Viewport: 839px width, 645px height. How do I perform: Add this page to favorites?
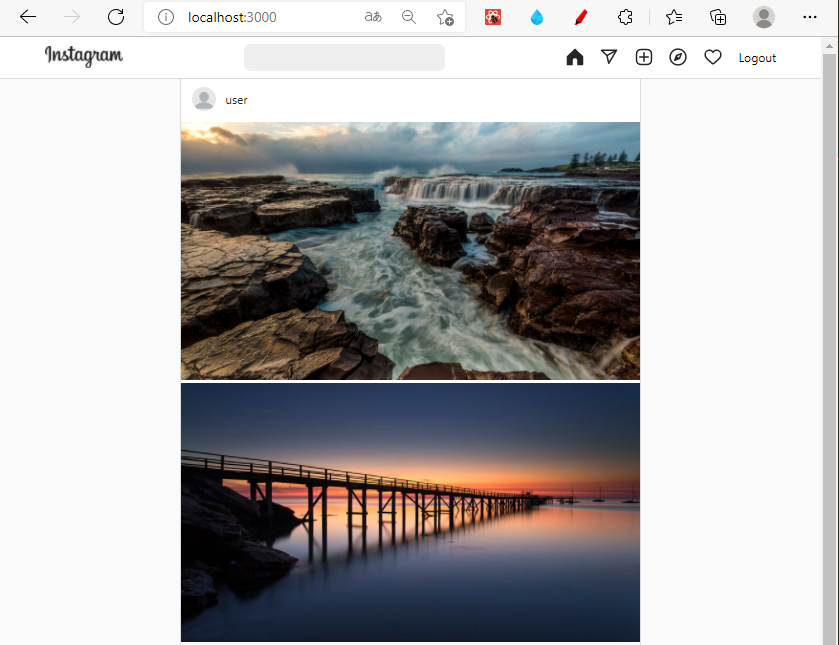coord(445,17)
